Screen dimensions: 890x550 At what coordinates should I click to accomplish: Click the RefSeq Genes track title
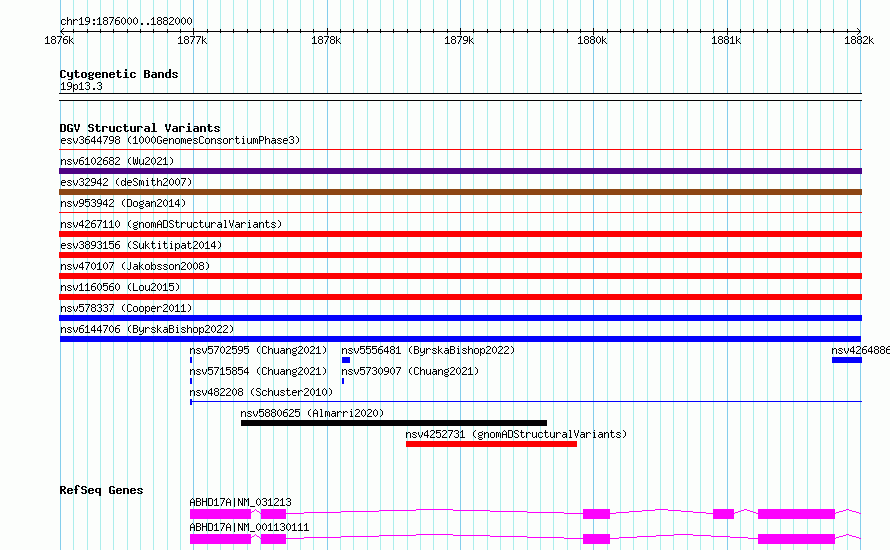click(x=101, y=490)
